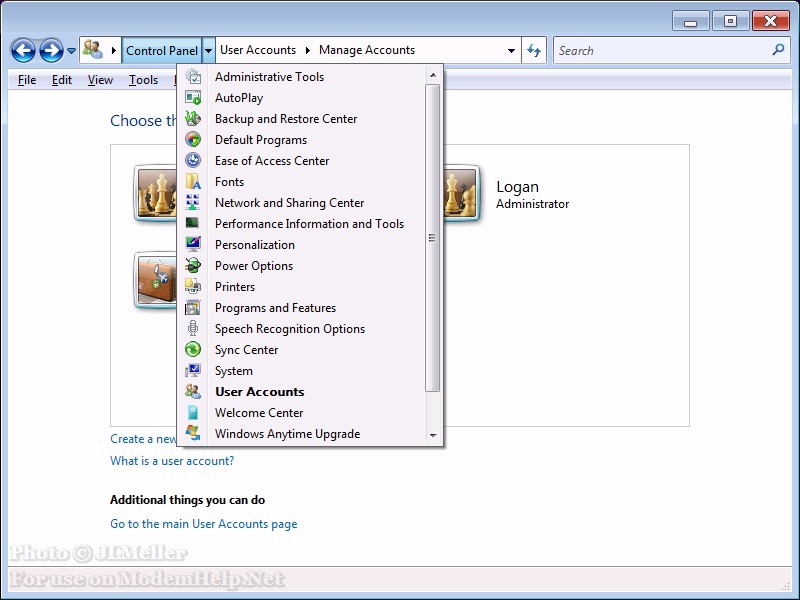Click the Fonts folder icon
800x600 pixels.
(x=193, y=181)
